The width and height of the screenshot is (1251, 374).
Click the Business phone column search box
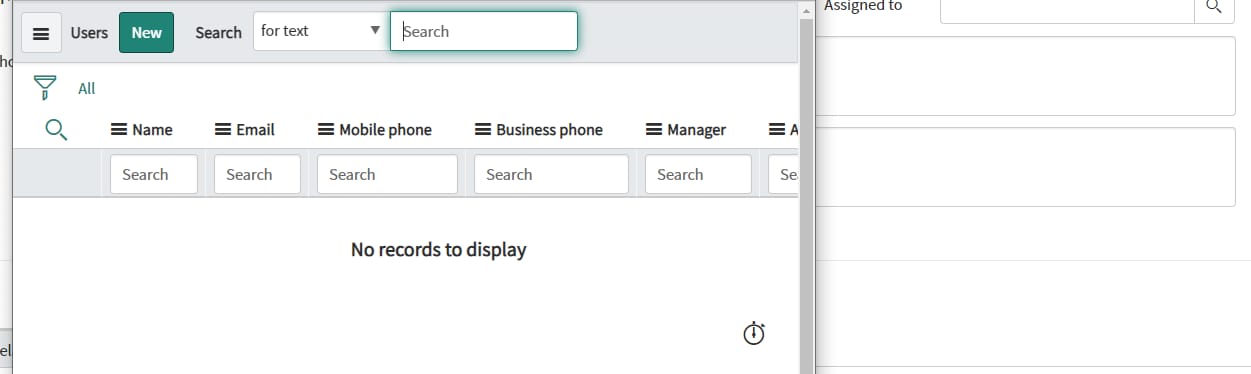(551, 174)
